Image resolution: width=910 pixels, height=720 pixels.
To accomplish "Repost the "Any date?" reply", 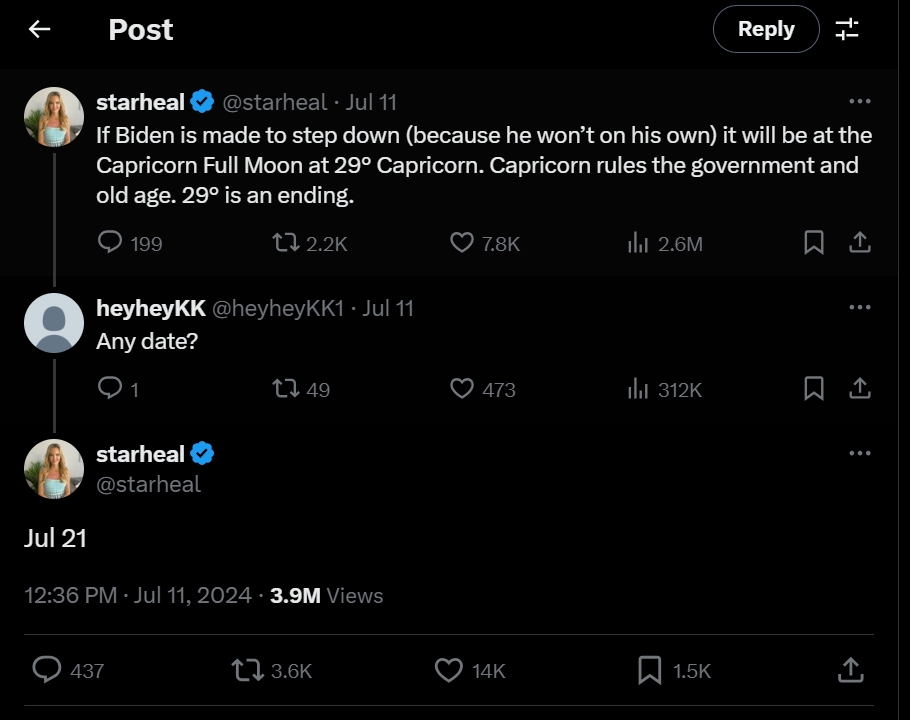I will [x=285, y=388].
